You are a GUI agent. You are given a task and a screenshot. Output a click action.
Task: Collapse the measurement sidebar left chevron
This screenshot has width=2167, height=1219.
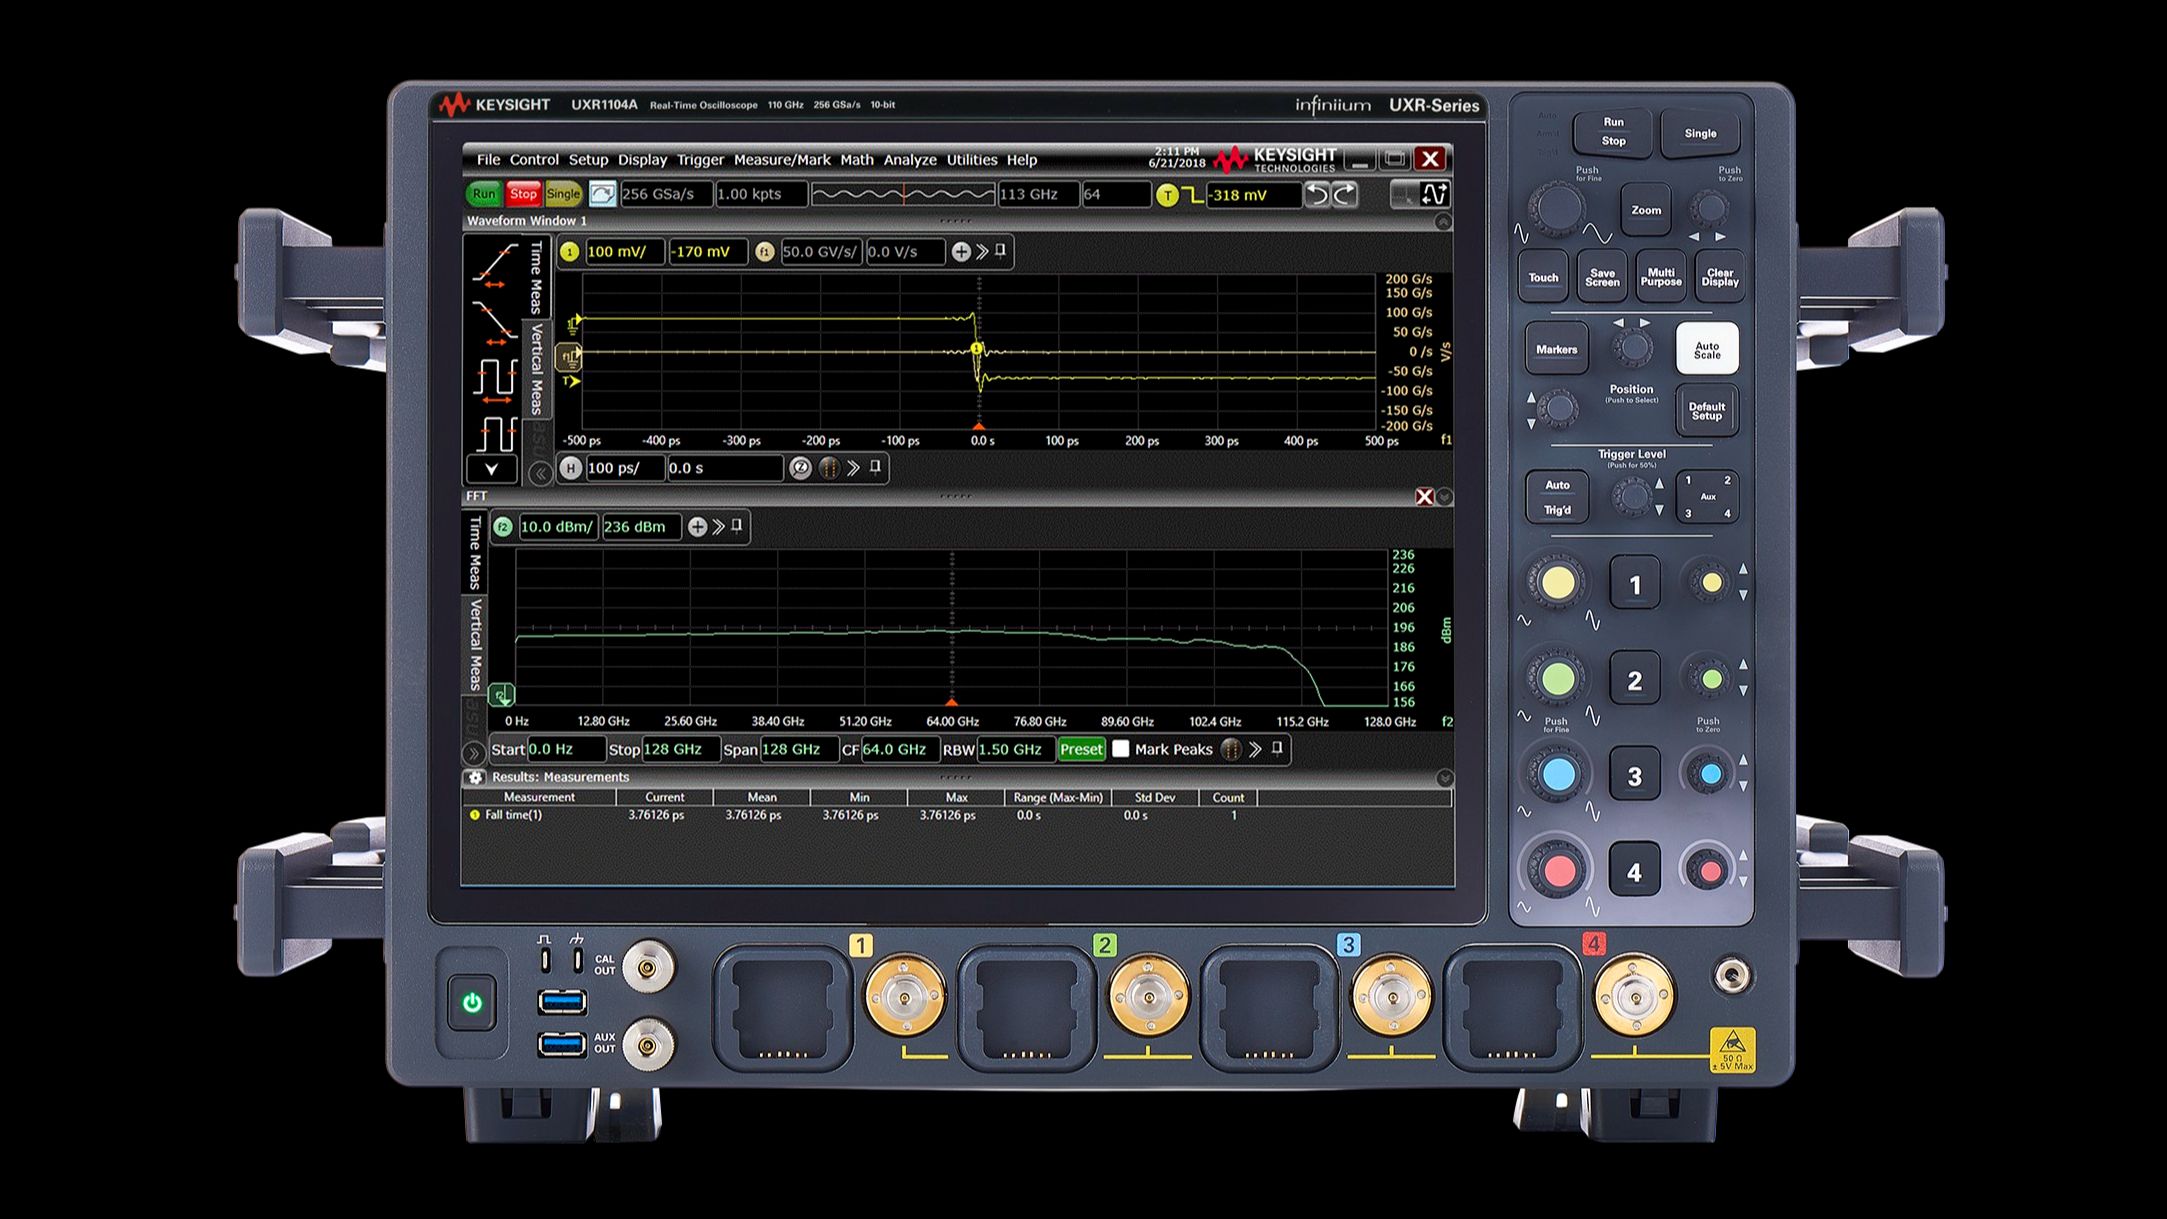(540, 473)
